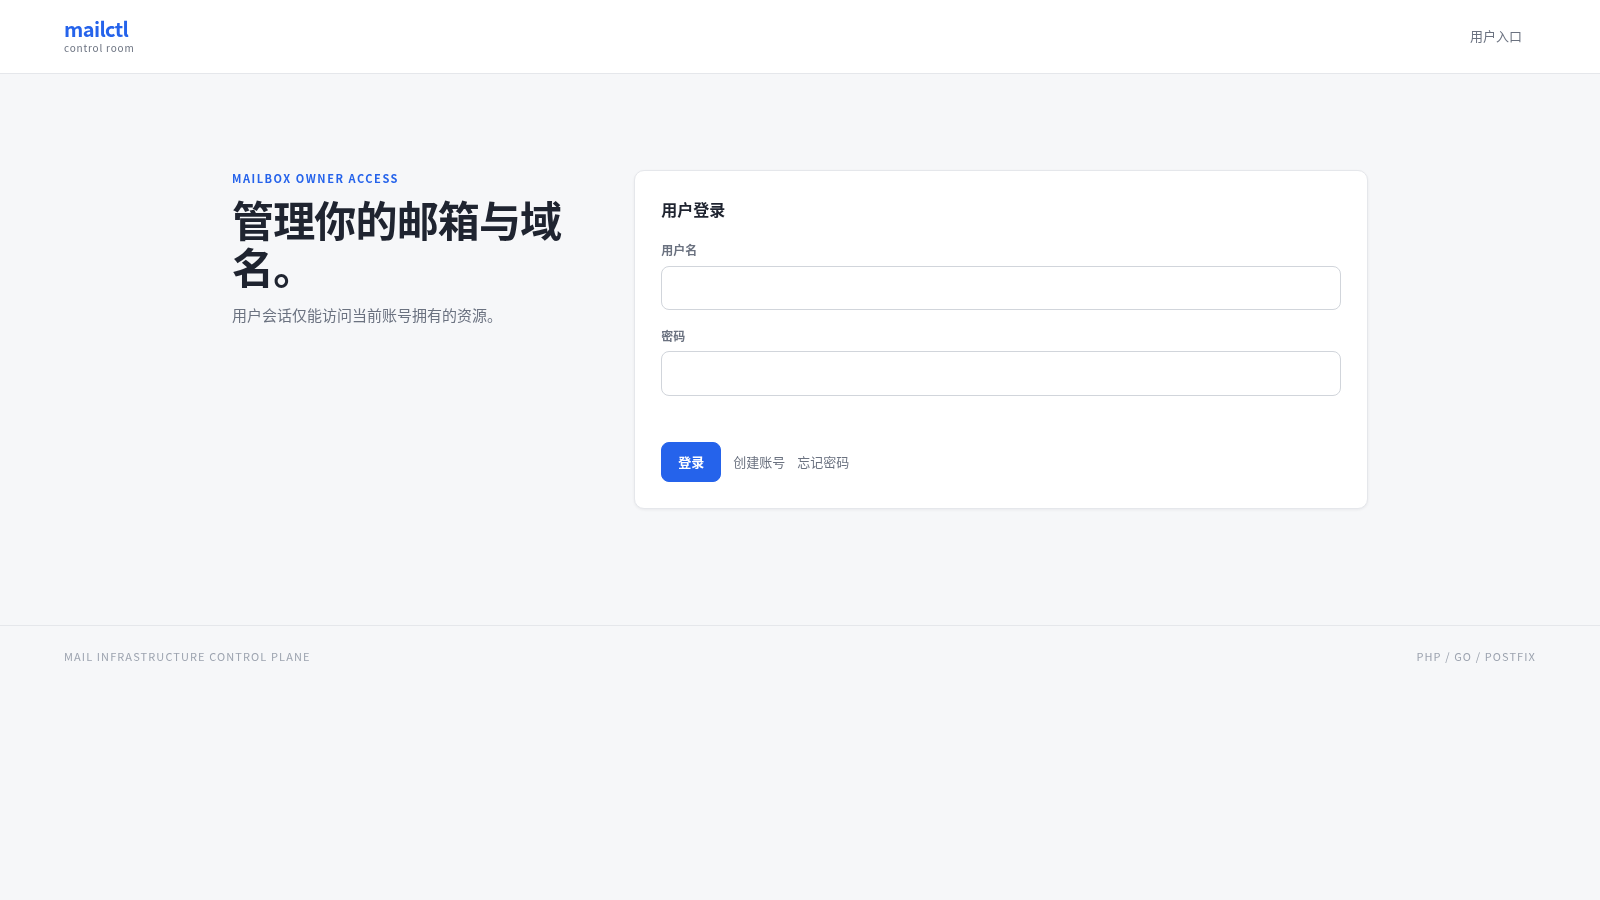Screen dimensions: 1600x900
Task: Focus the 用户名 input field
Action: (1000, 288)
